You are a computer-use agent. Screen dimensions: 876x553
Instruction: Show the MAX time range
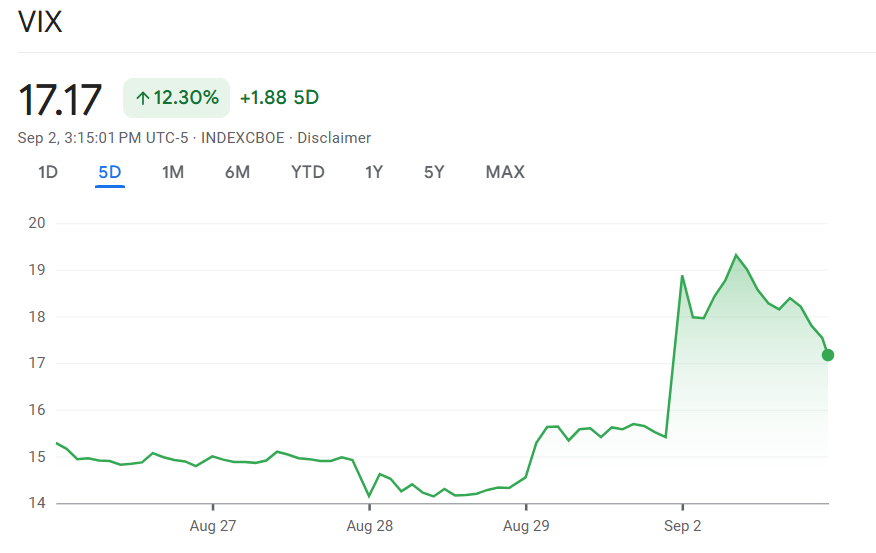(505, 172)
